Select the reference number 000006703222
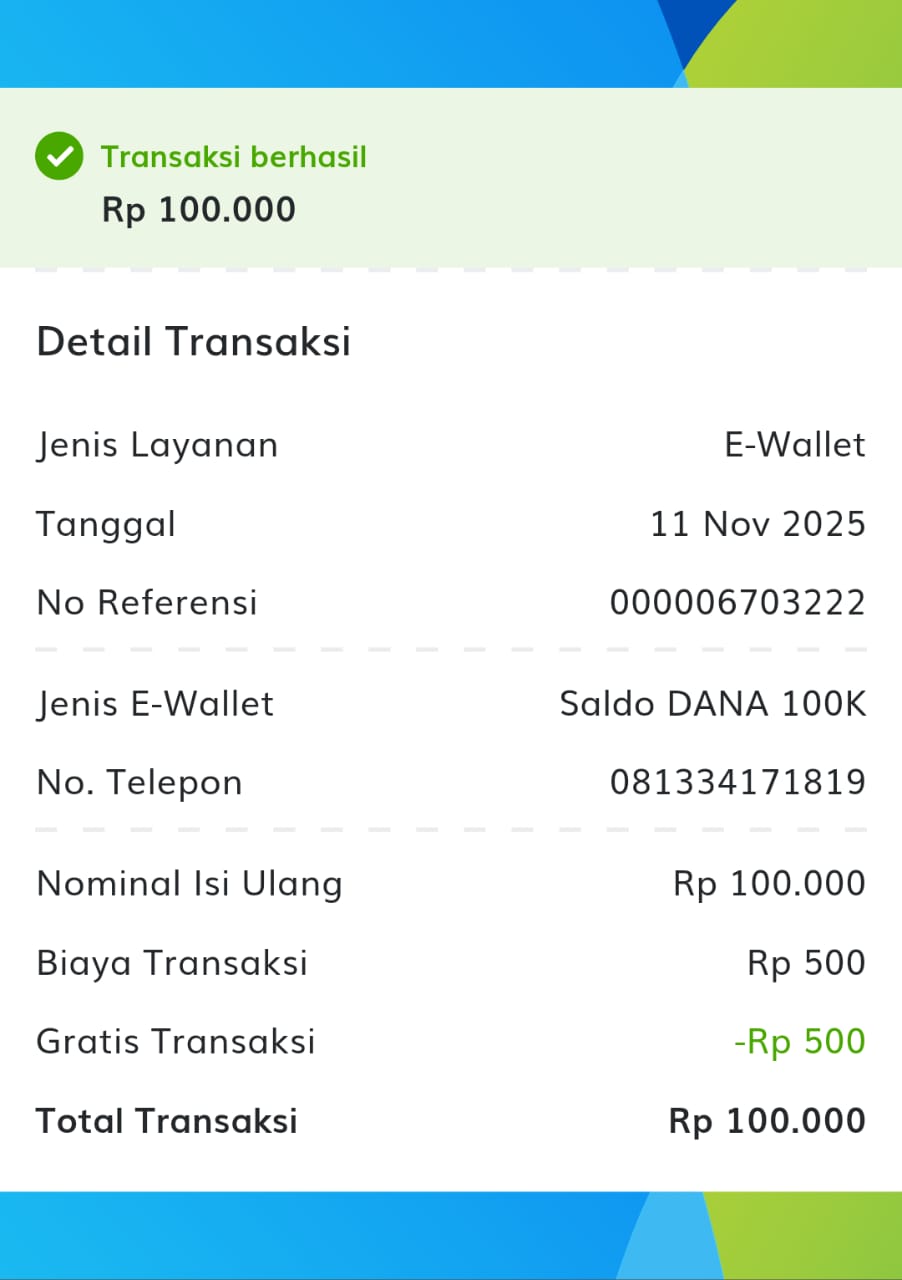 pyautogui.click(x=738, y=603)
